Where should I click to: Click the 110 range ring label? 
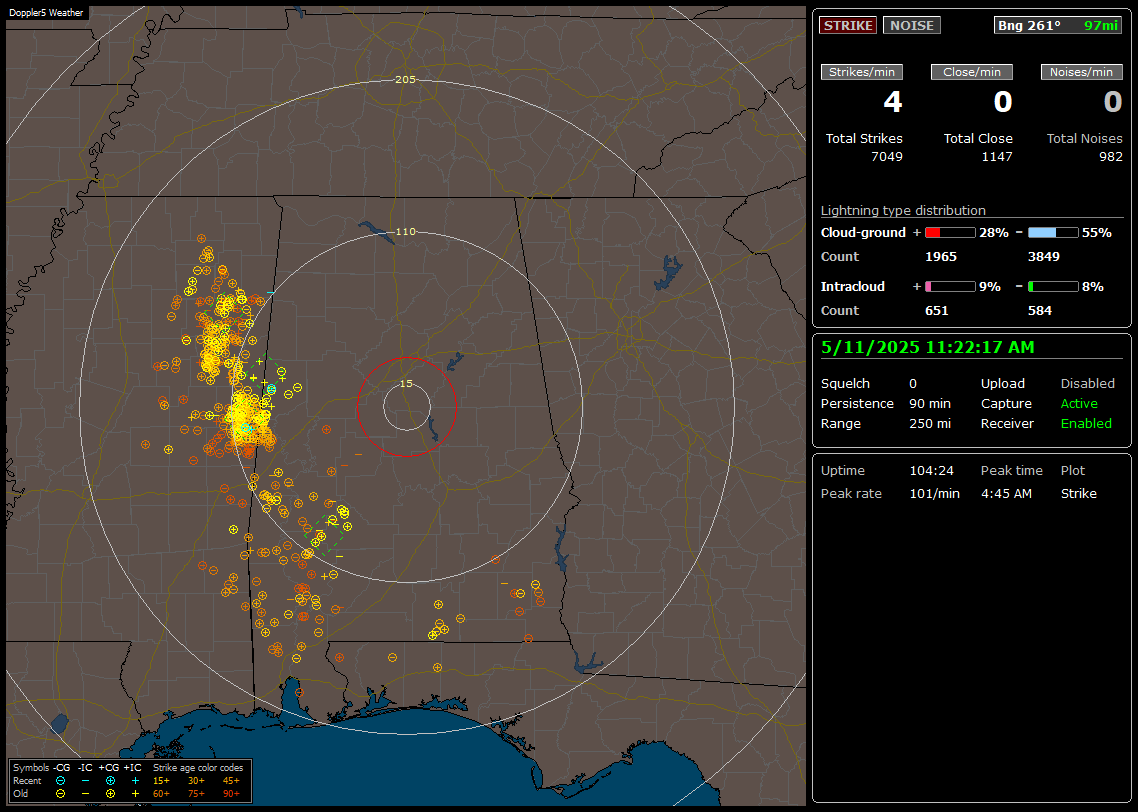coord(406,232)
